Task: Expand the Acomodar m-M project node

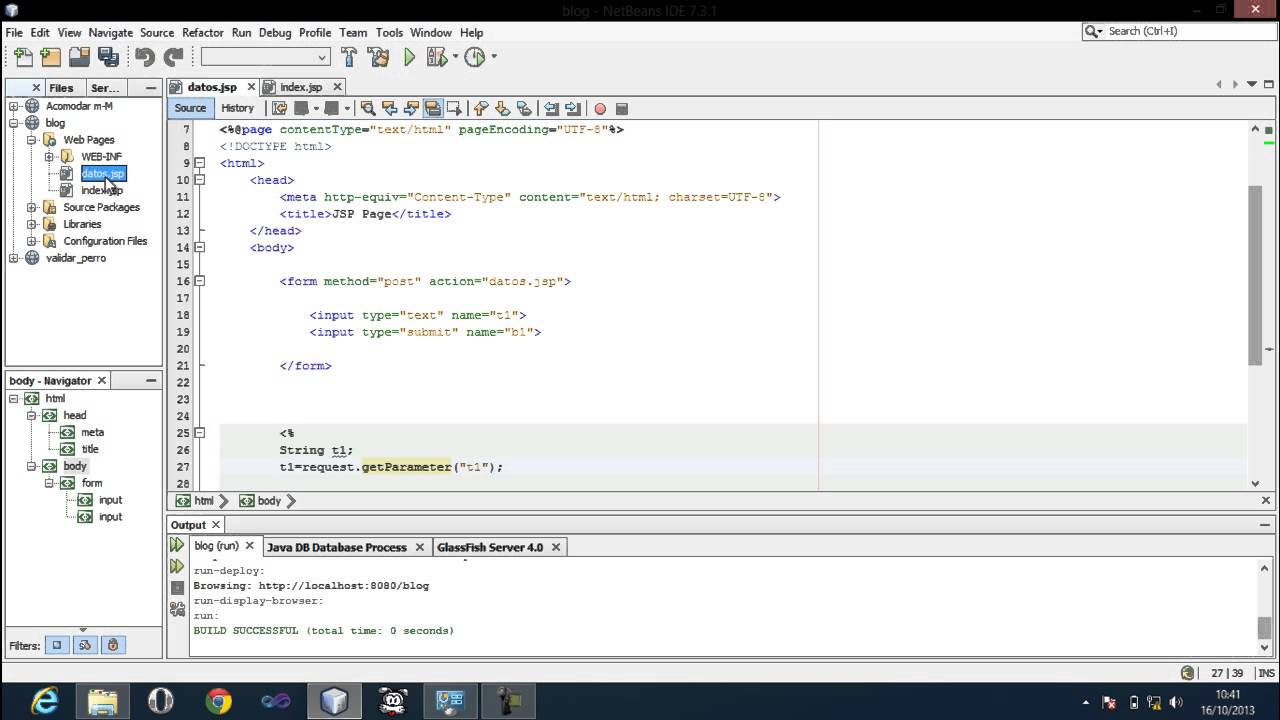Action: pos(14,106)
